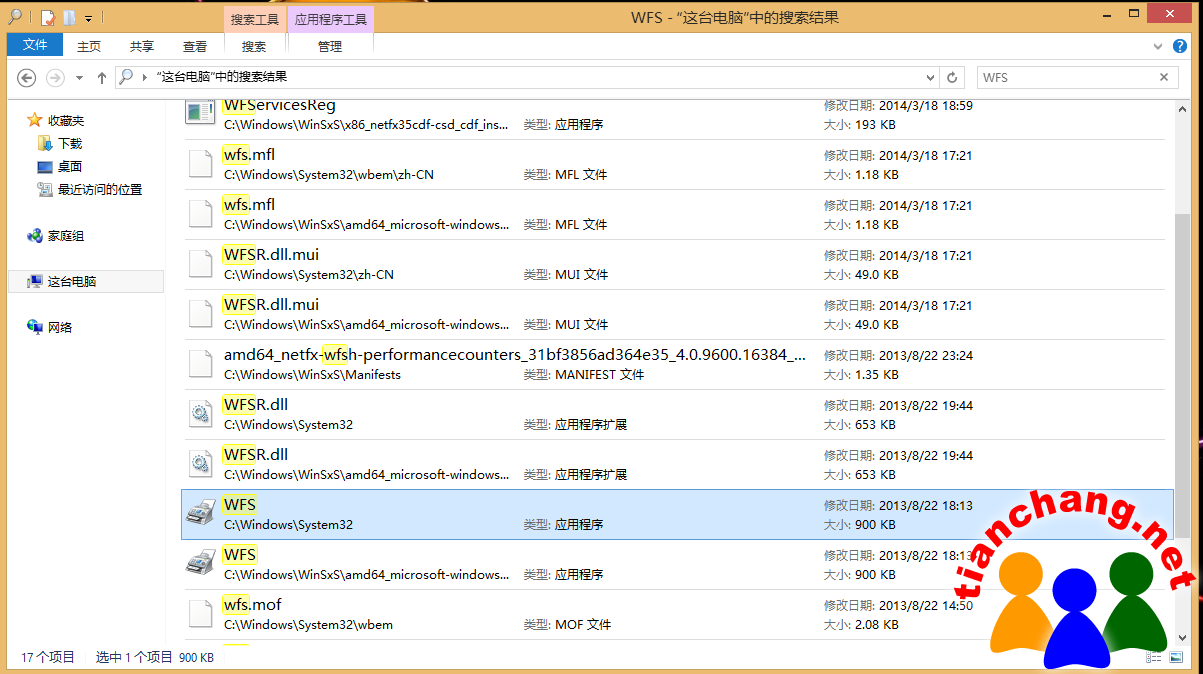Switch to the 主页 ribbon tab
This screenshot has height=674, width=1203.
[89, 46]
